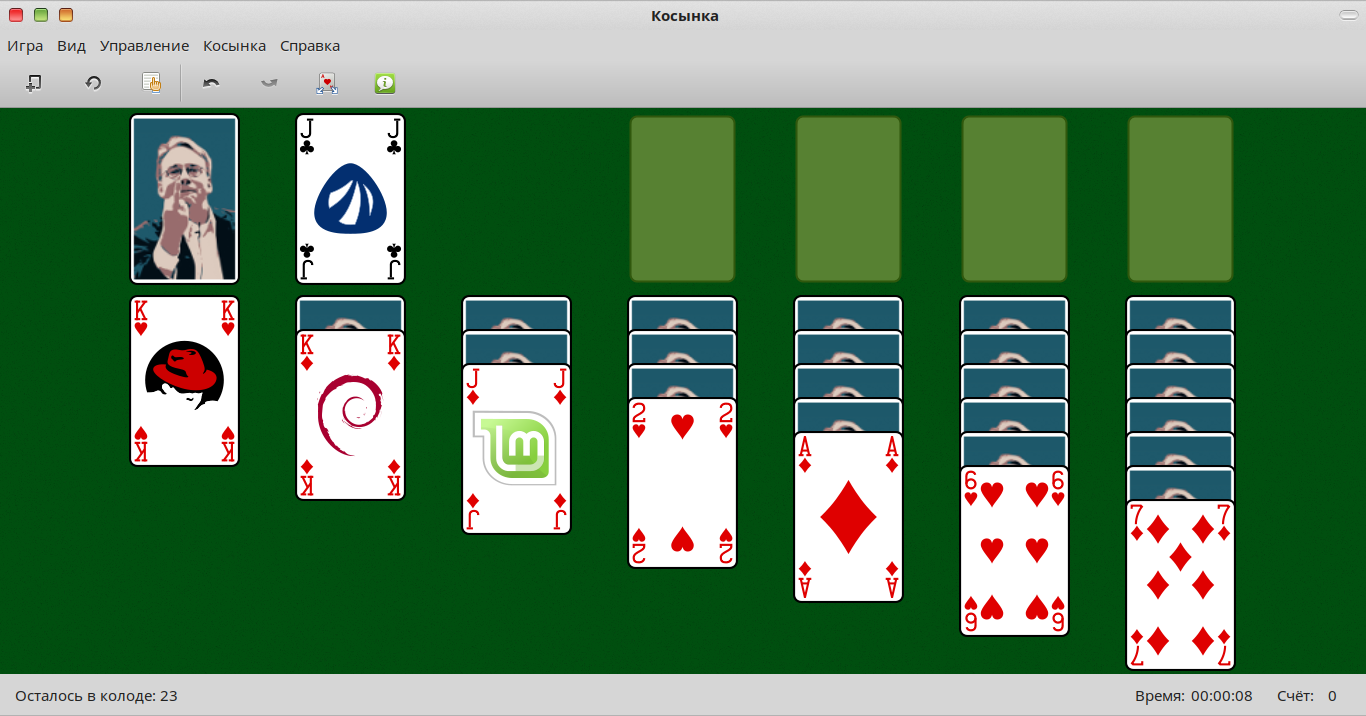Open the Управление menu
Screen dimensions: 1366x716
144,46
